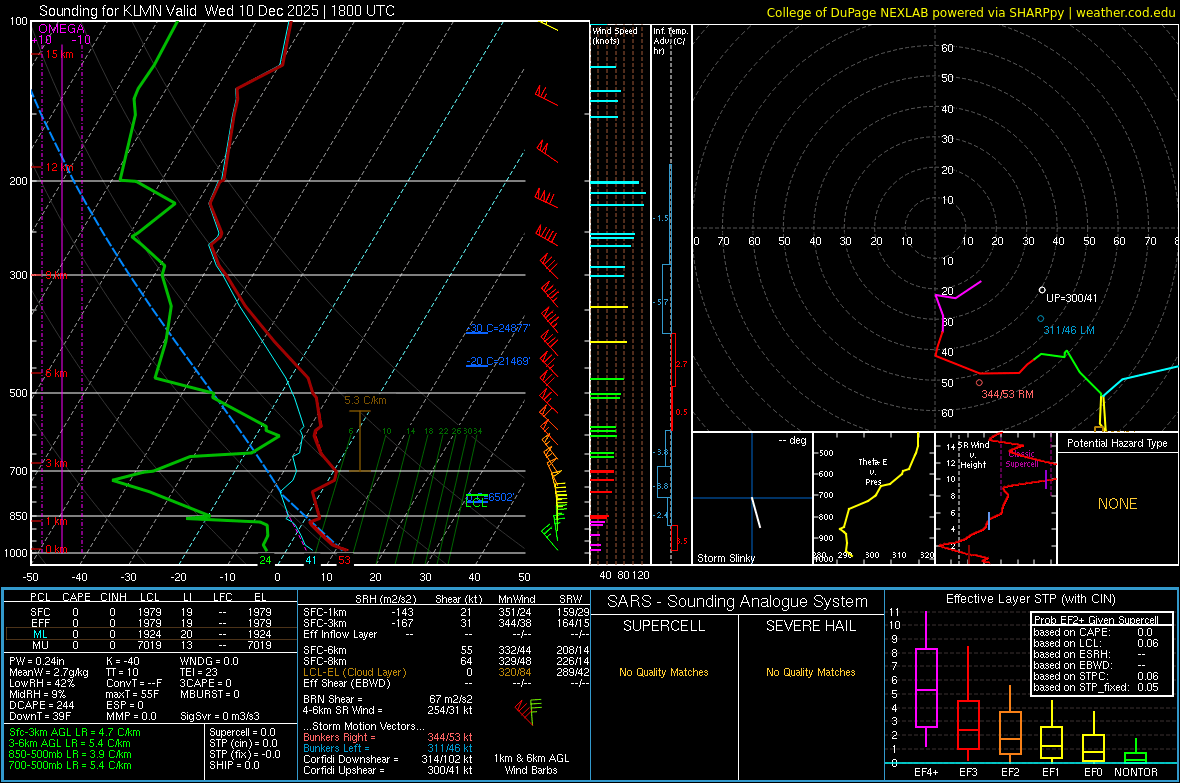Click the surface dewpoint label 24
1180x783 pixels.
tap(265, 560)
